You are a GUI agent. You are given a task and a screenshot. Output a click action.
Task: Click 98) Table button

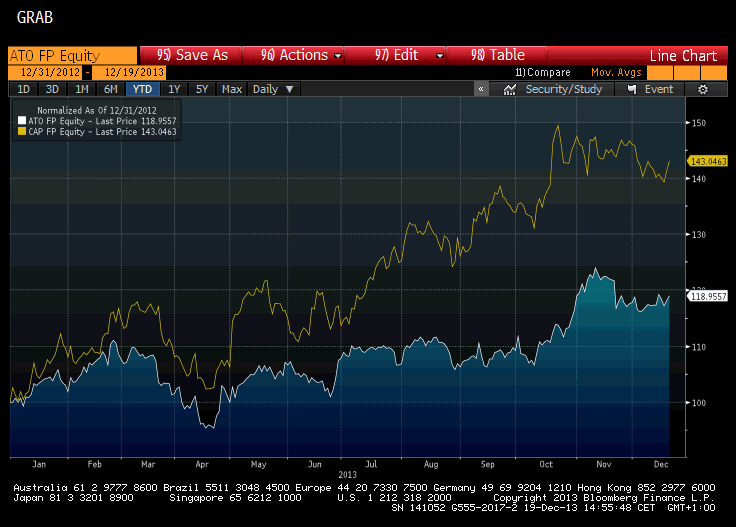[498, 55]
